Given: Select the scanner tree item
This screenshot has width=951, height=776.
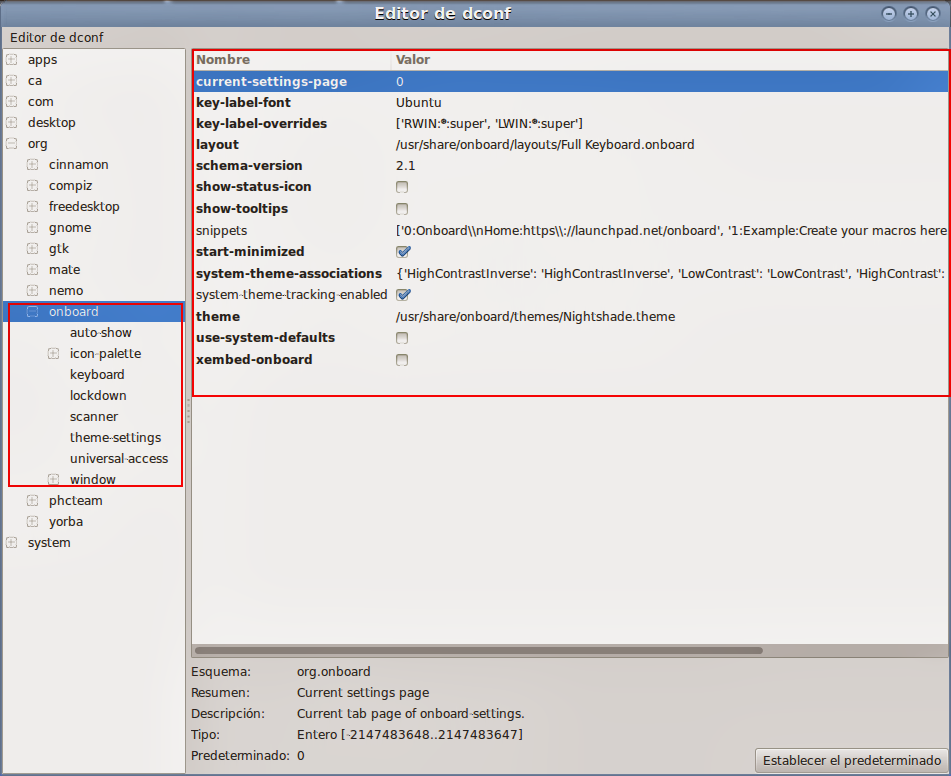Looking at the screenshot, I should click(94, 417).
